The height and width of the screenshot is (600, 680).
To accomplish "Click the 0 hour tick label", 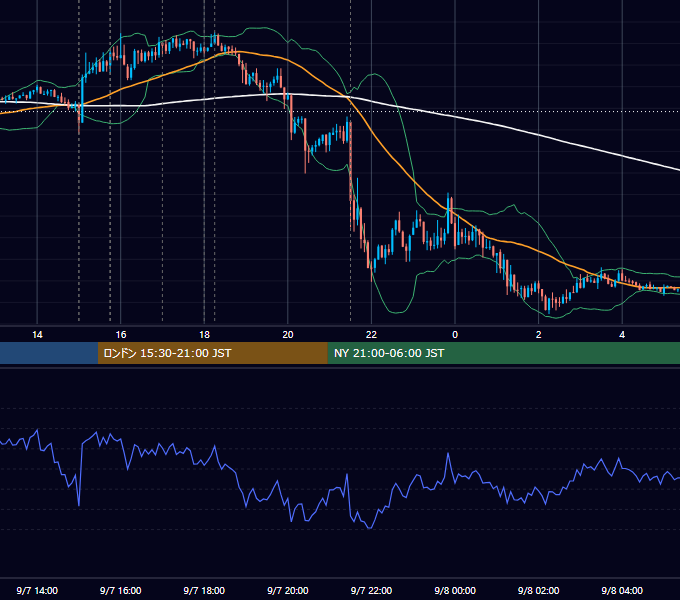I will [x=455, y=335].
